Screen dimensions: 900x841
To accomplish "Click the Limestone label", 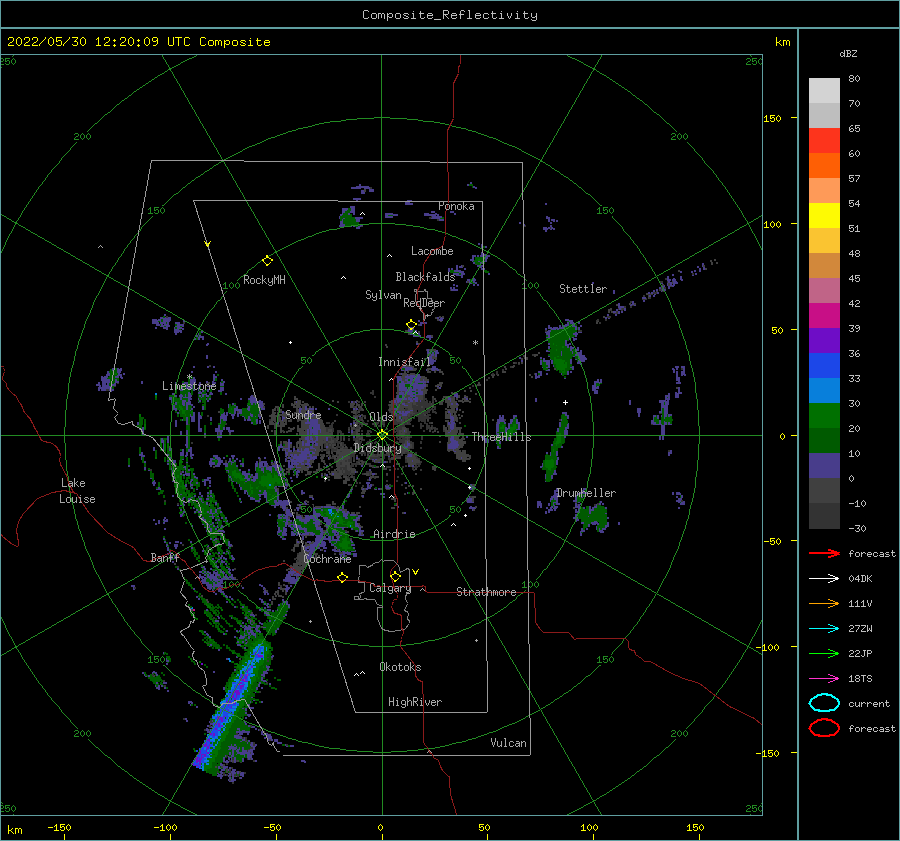I will pos(189,386).
